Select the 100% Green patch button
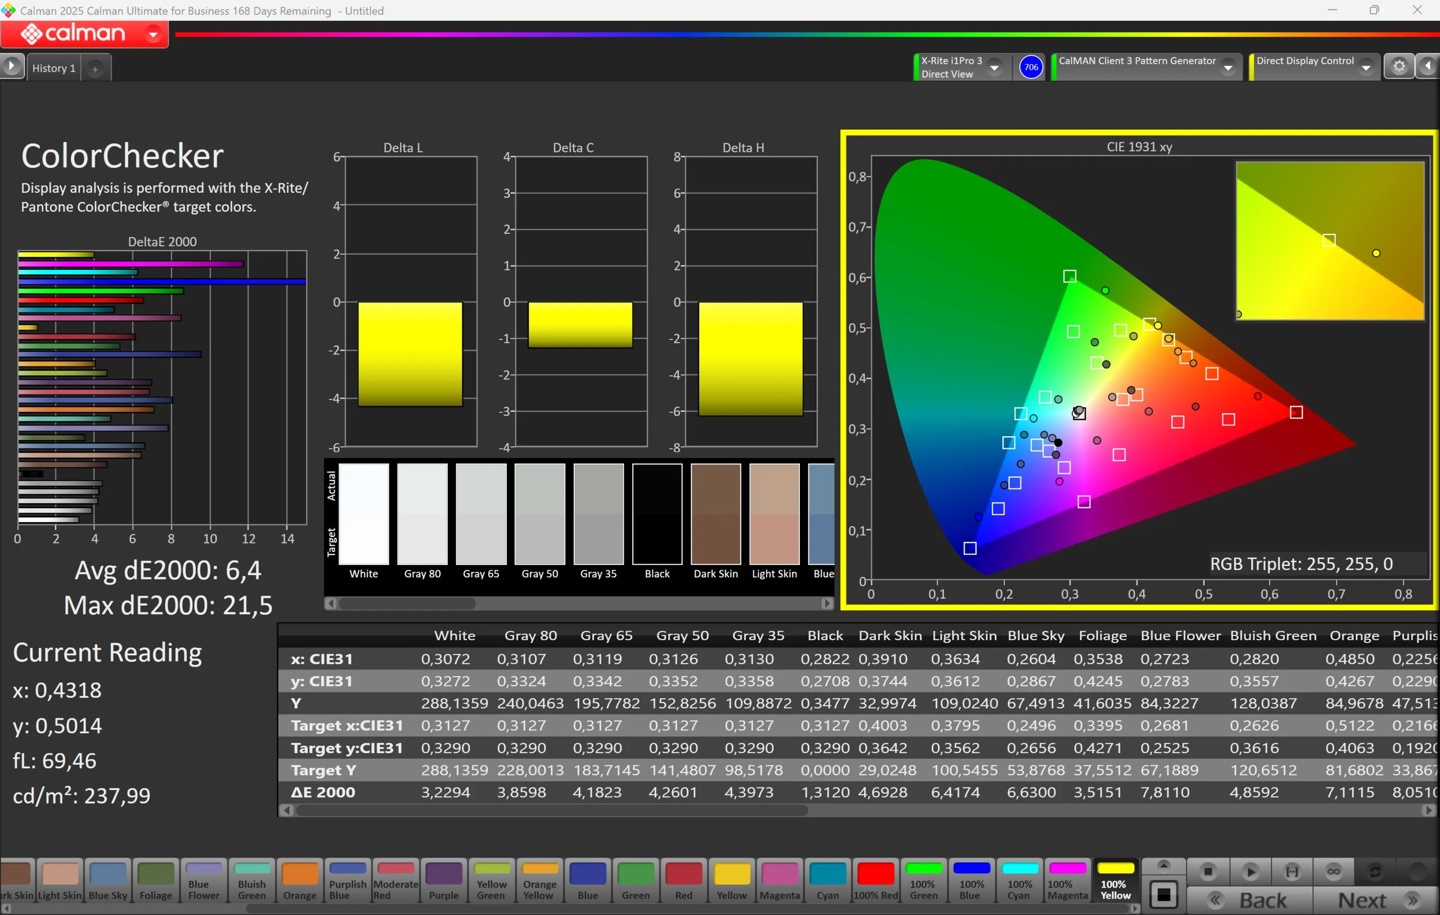The height and width of the screenshot is (915, 1440). tap(924, 880)
